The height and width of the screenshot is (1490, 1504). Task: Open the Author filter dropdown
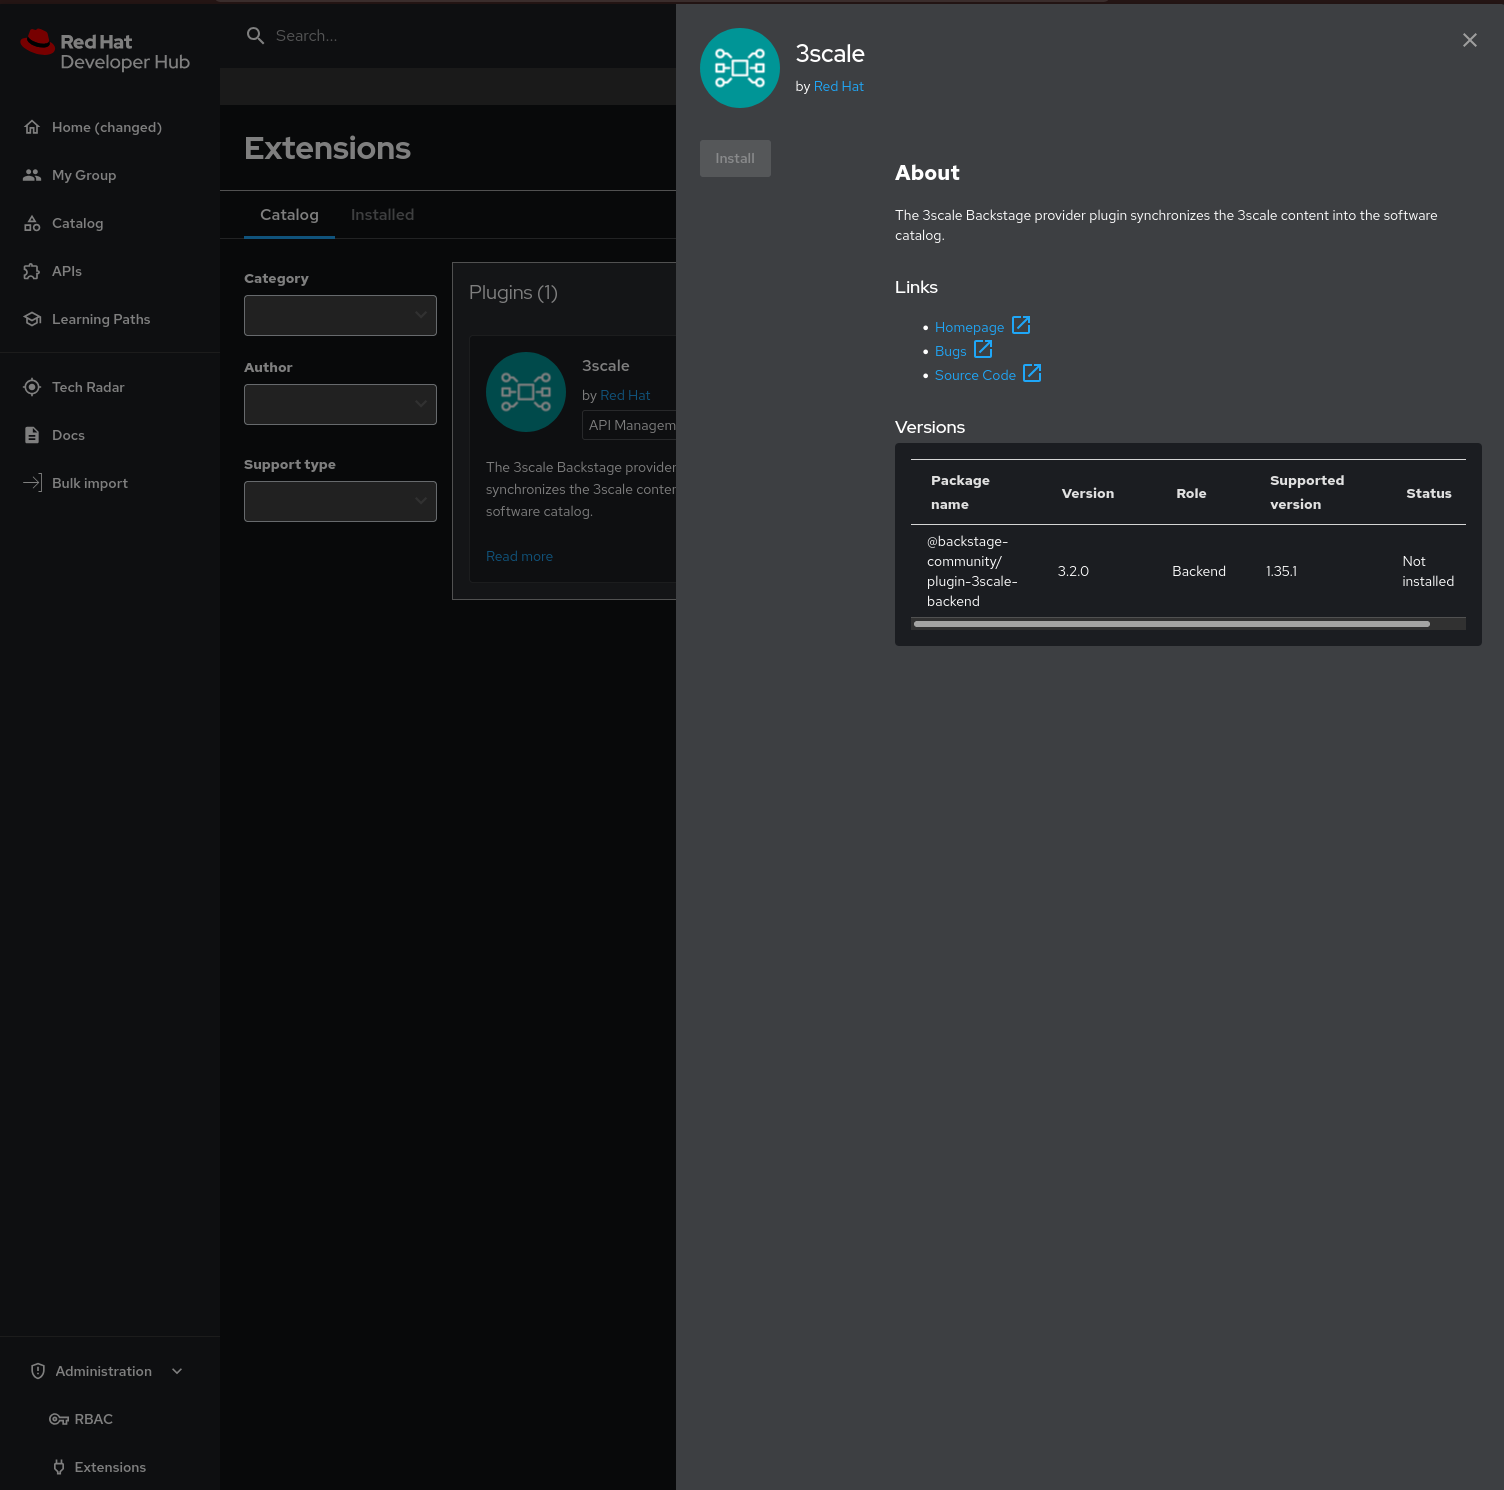click(340, 404)
